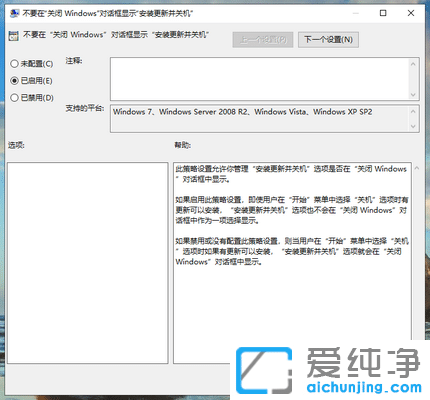Click the policy icon in the title bar
The image size is (430, 400).
coord(14,13)
